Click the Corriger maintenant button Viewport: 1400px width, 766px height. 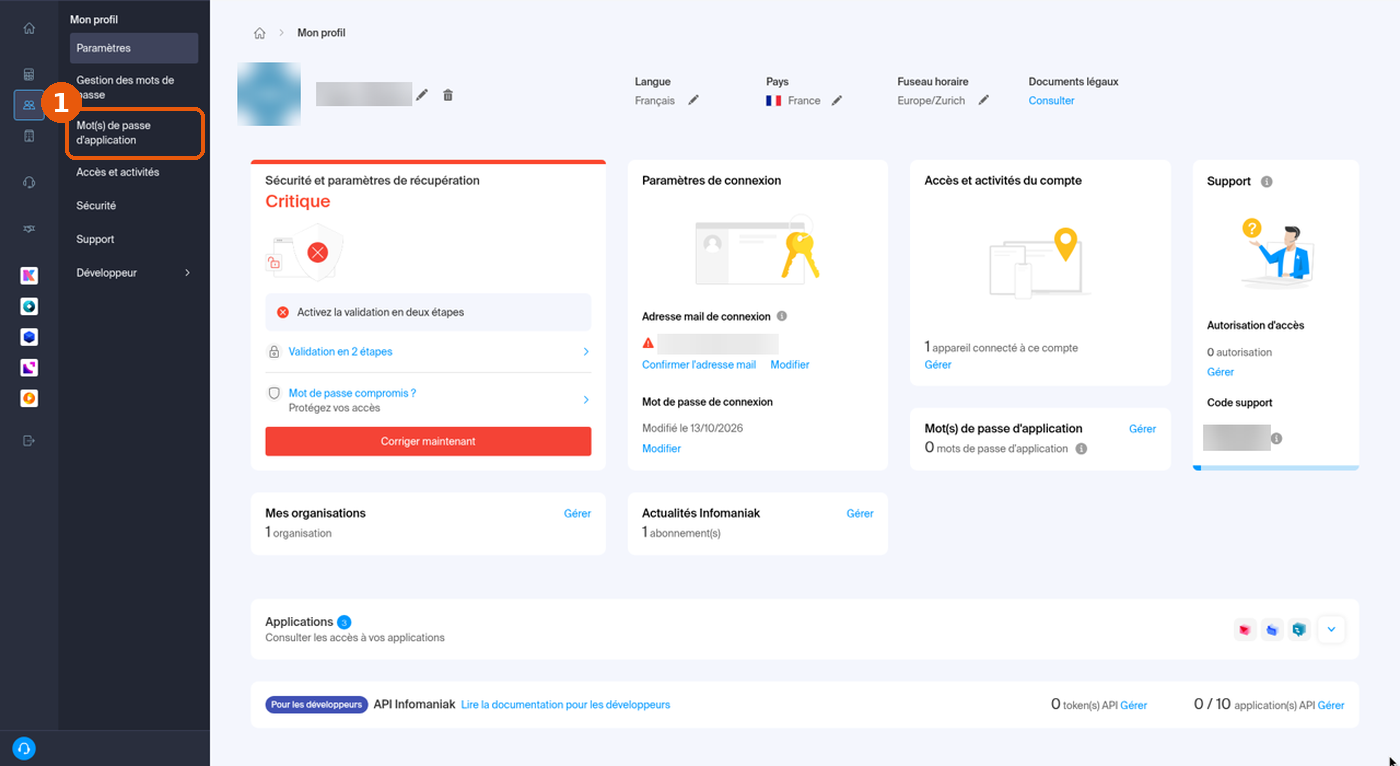click(428, 441)
